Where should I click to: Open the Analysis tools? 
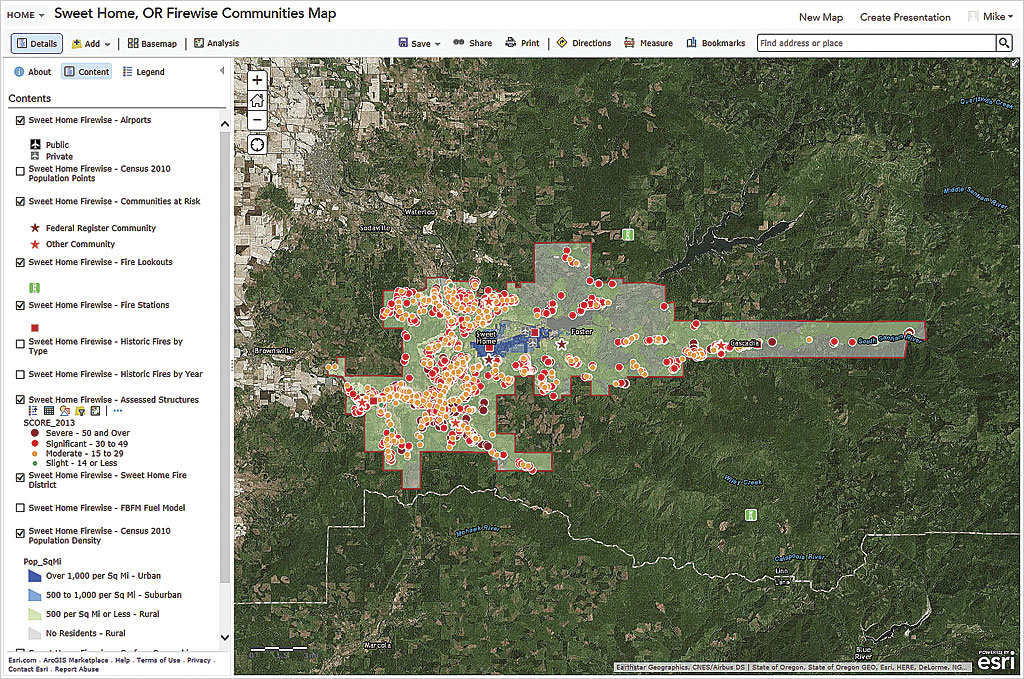(216, 43)
